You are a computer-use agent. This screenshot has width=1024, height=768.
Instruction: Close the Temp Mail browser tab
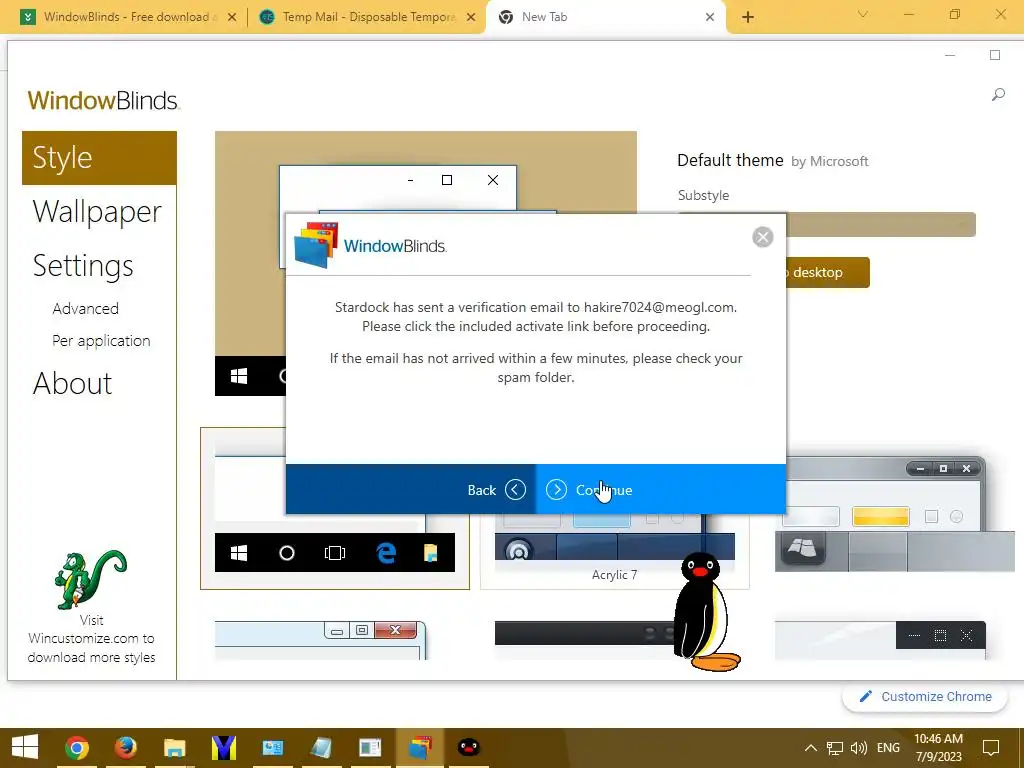click(x=471, y=17)
